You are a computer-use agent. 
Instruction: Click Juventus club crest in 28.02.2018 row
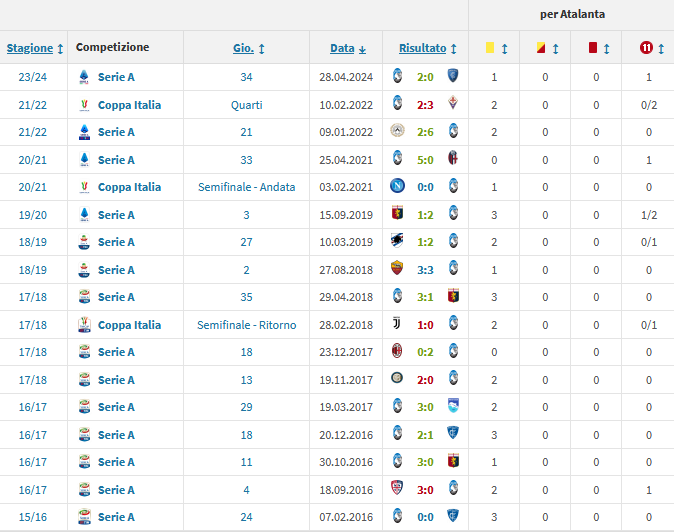pos(398,325)
